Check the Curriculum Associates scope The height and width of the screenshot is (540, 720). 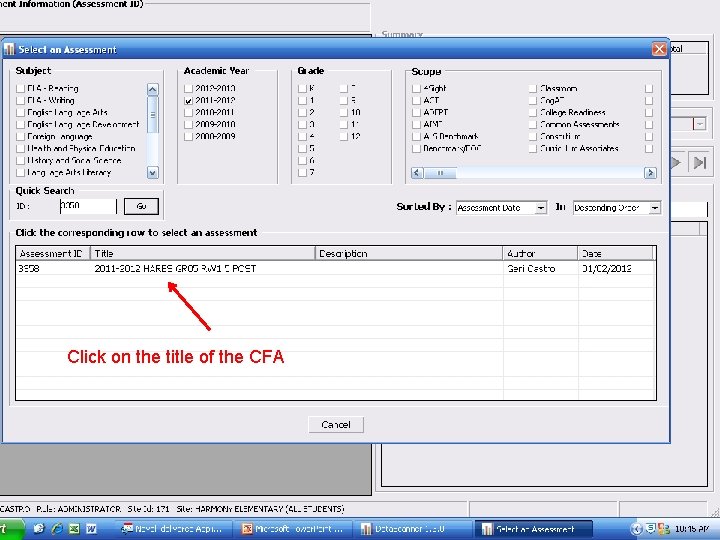click(533, 149)
